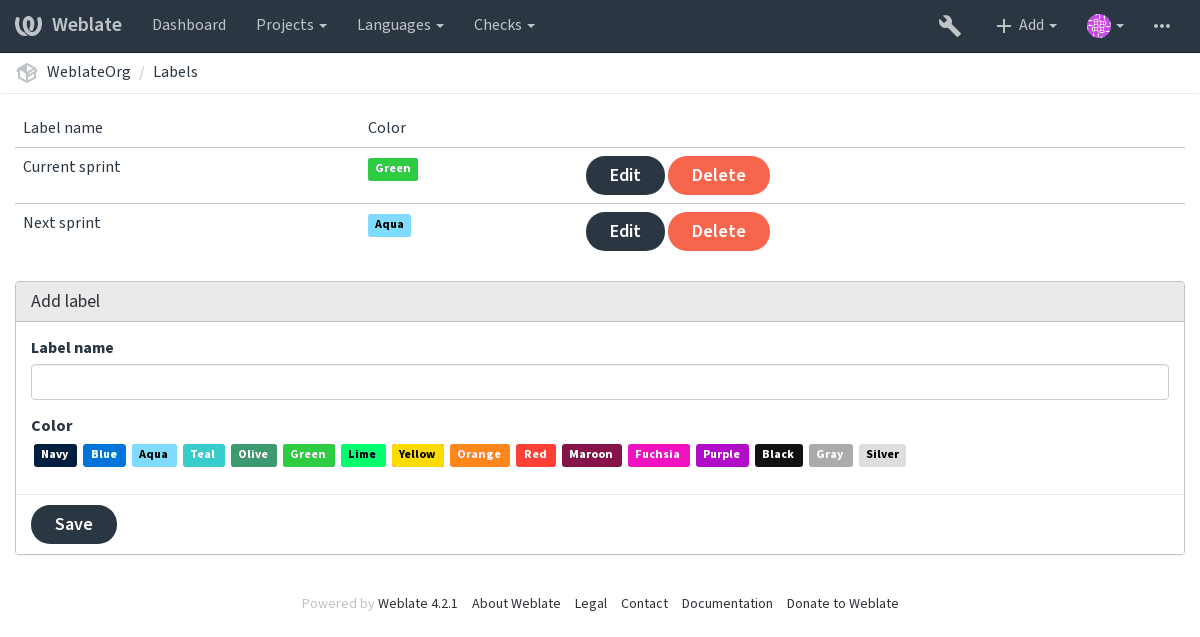Image resolution: width=1200 pixels, height=637 pixels.
Task: Choose the Navy color
Action: (55, 455)
